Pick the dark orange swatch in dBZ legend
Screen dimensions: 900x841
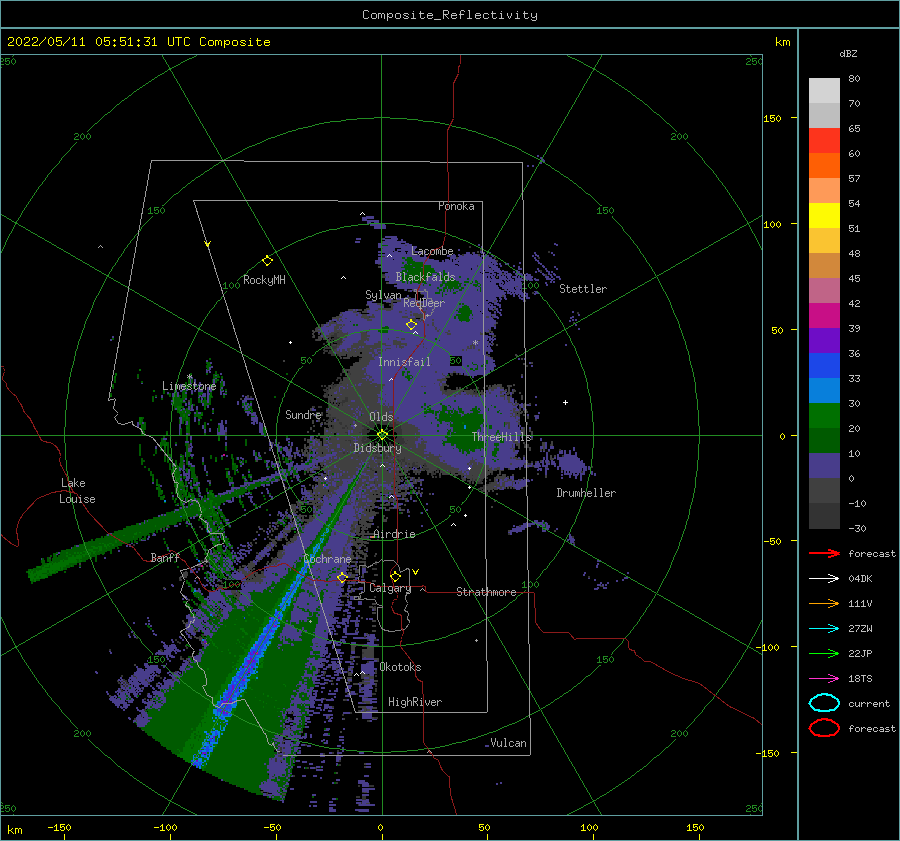(x=824, y=165)
